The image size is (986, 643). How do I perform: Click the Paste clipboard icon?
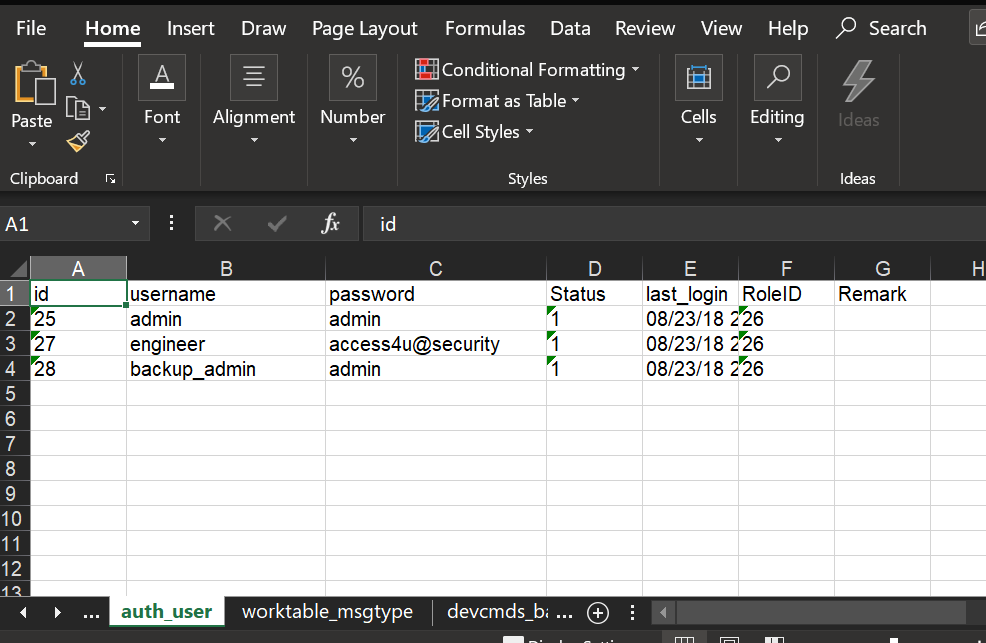(x=32, y=83)
